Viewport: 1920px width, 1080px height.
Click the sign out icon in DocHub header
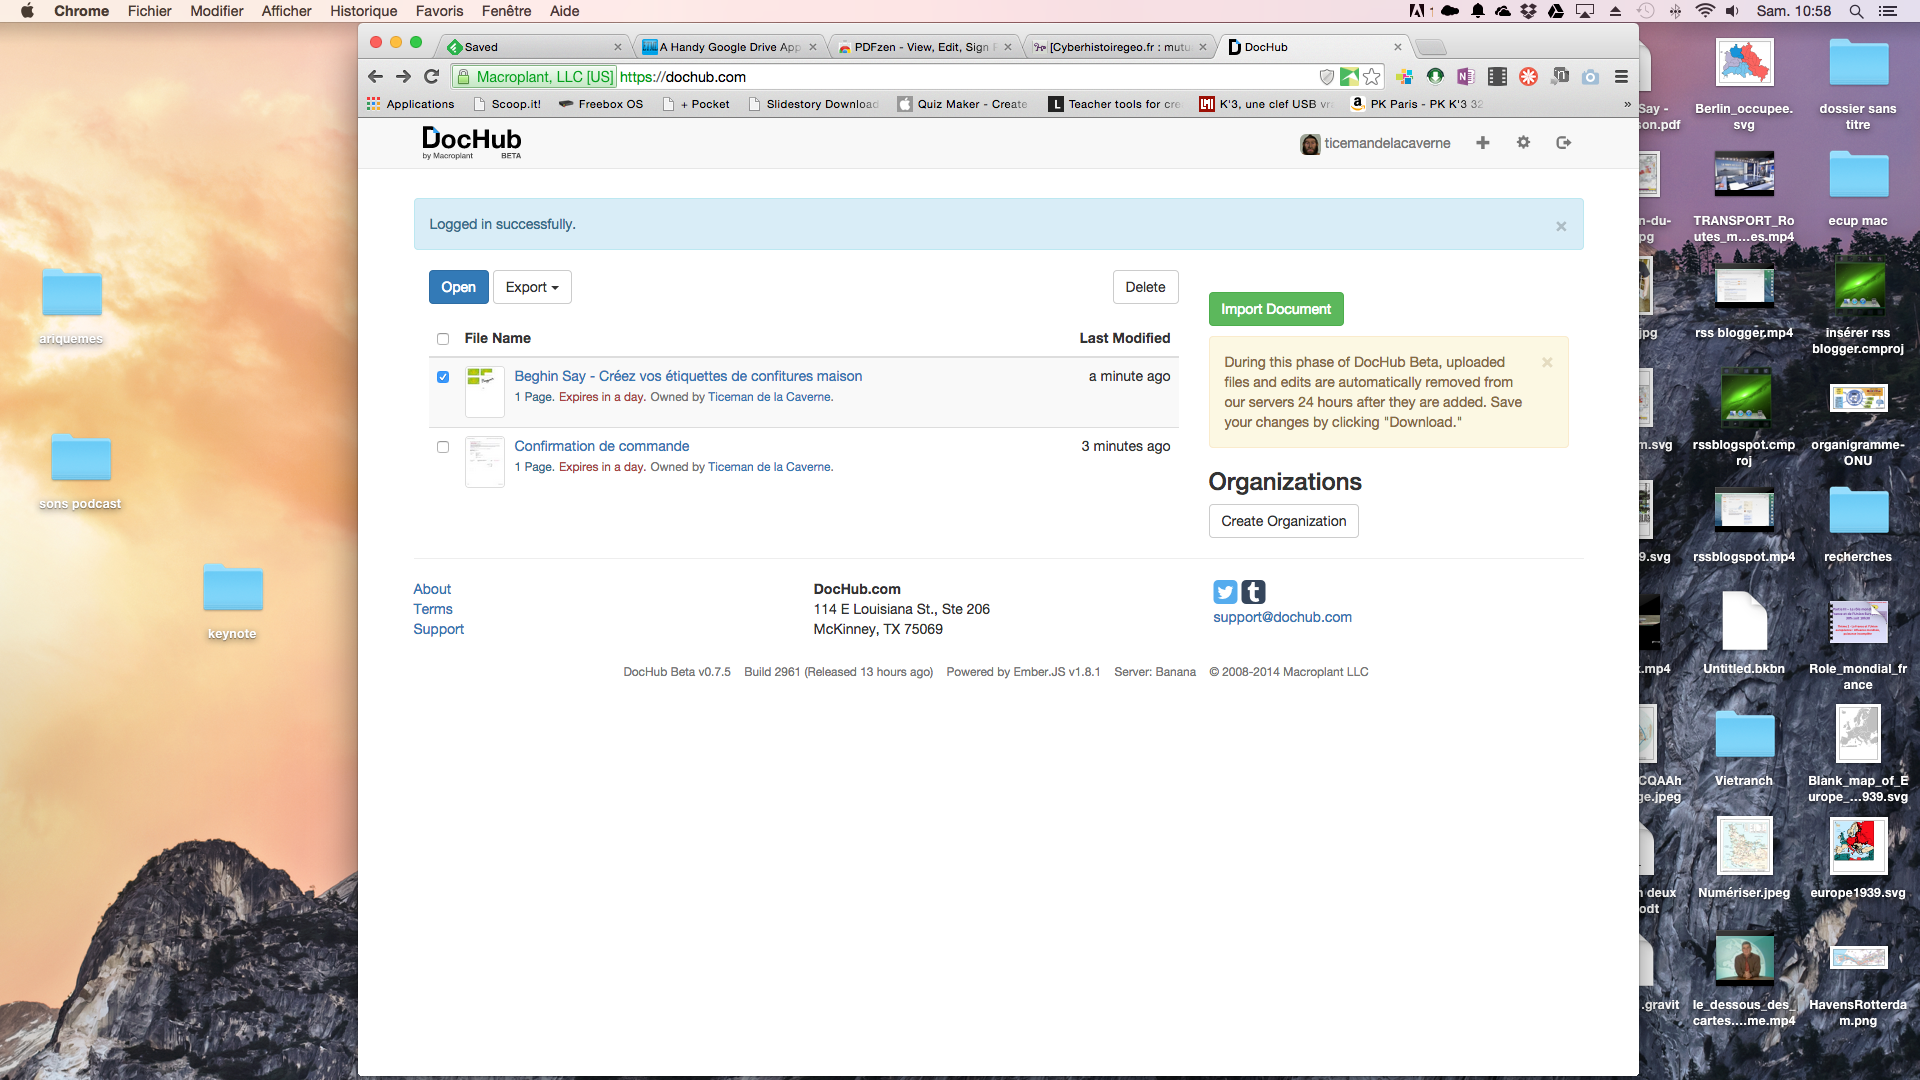[x=1564, y=143]
